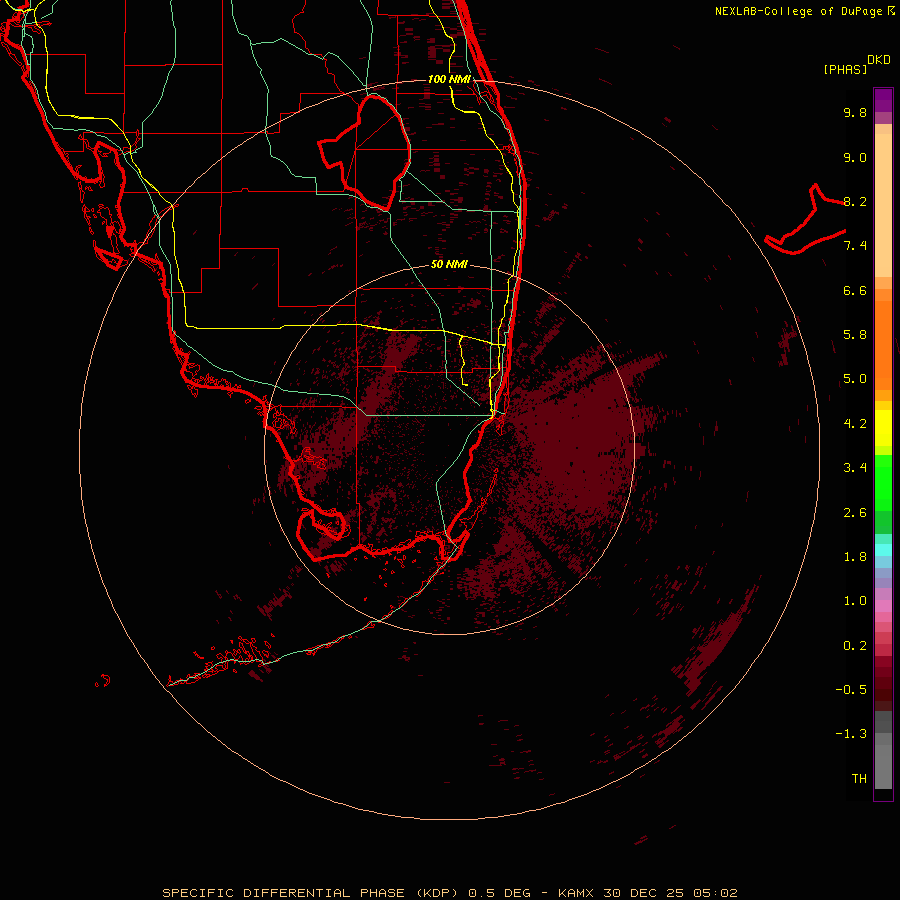Viewport: 900px width, 900px height.
Task: Click the 5.0 value on color scale
Action: click(855, 379)
